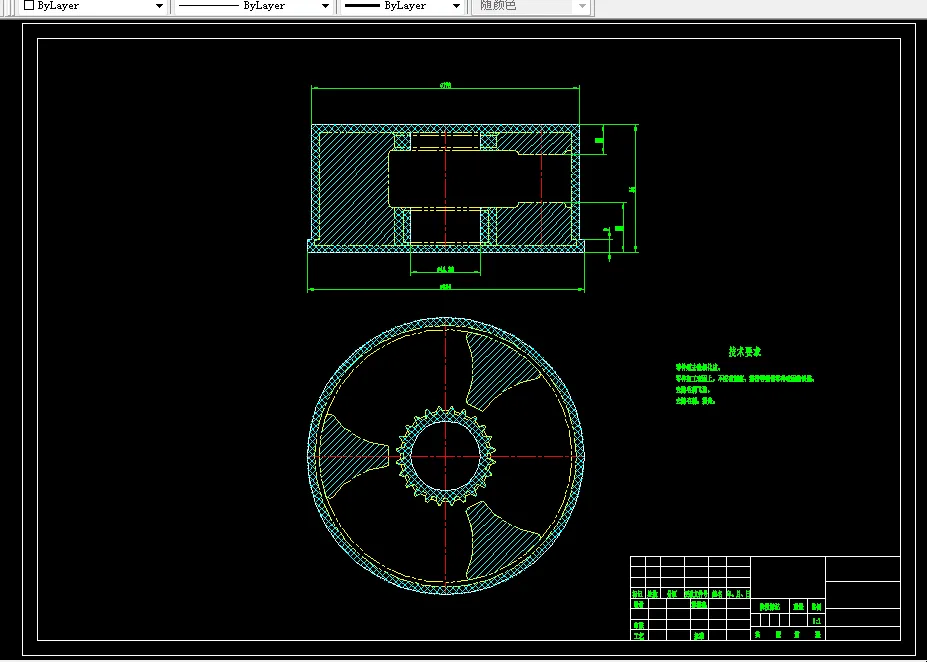The width and height of the screenshot is (927, 662).
Task: Click the white ByLayer color swatch box
Action: pyautogui.click(x=28, y=5)
